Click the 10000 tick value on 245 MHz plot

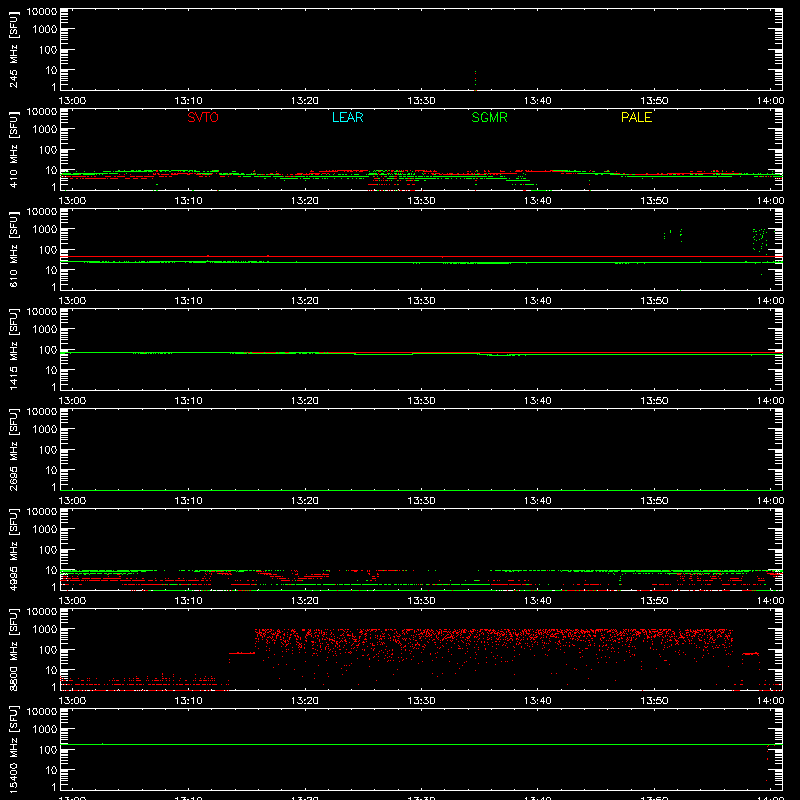[x=42, y=12]
